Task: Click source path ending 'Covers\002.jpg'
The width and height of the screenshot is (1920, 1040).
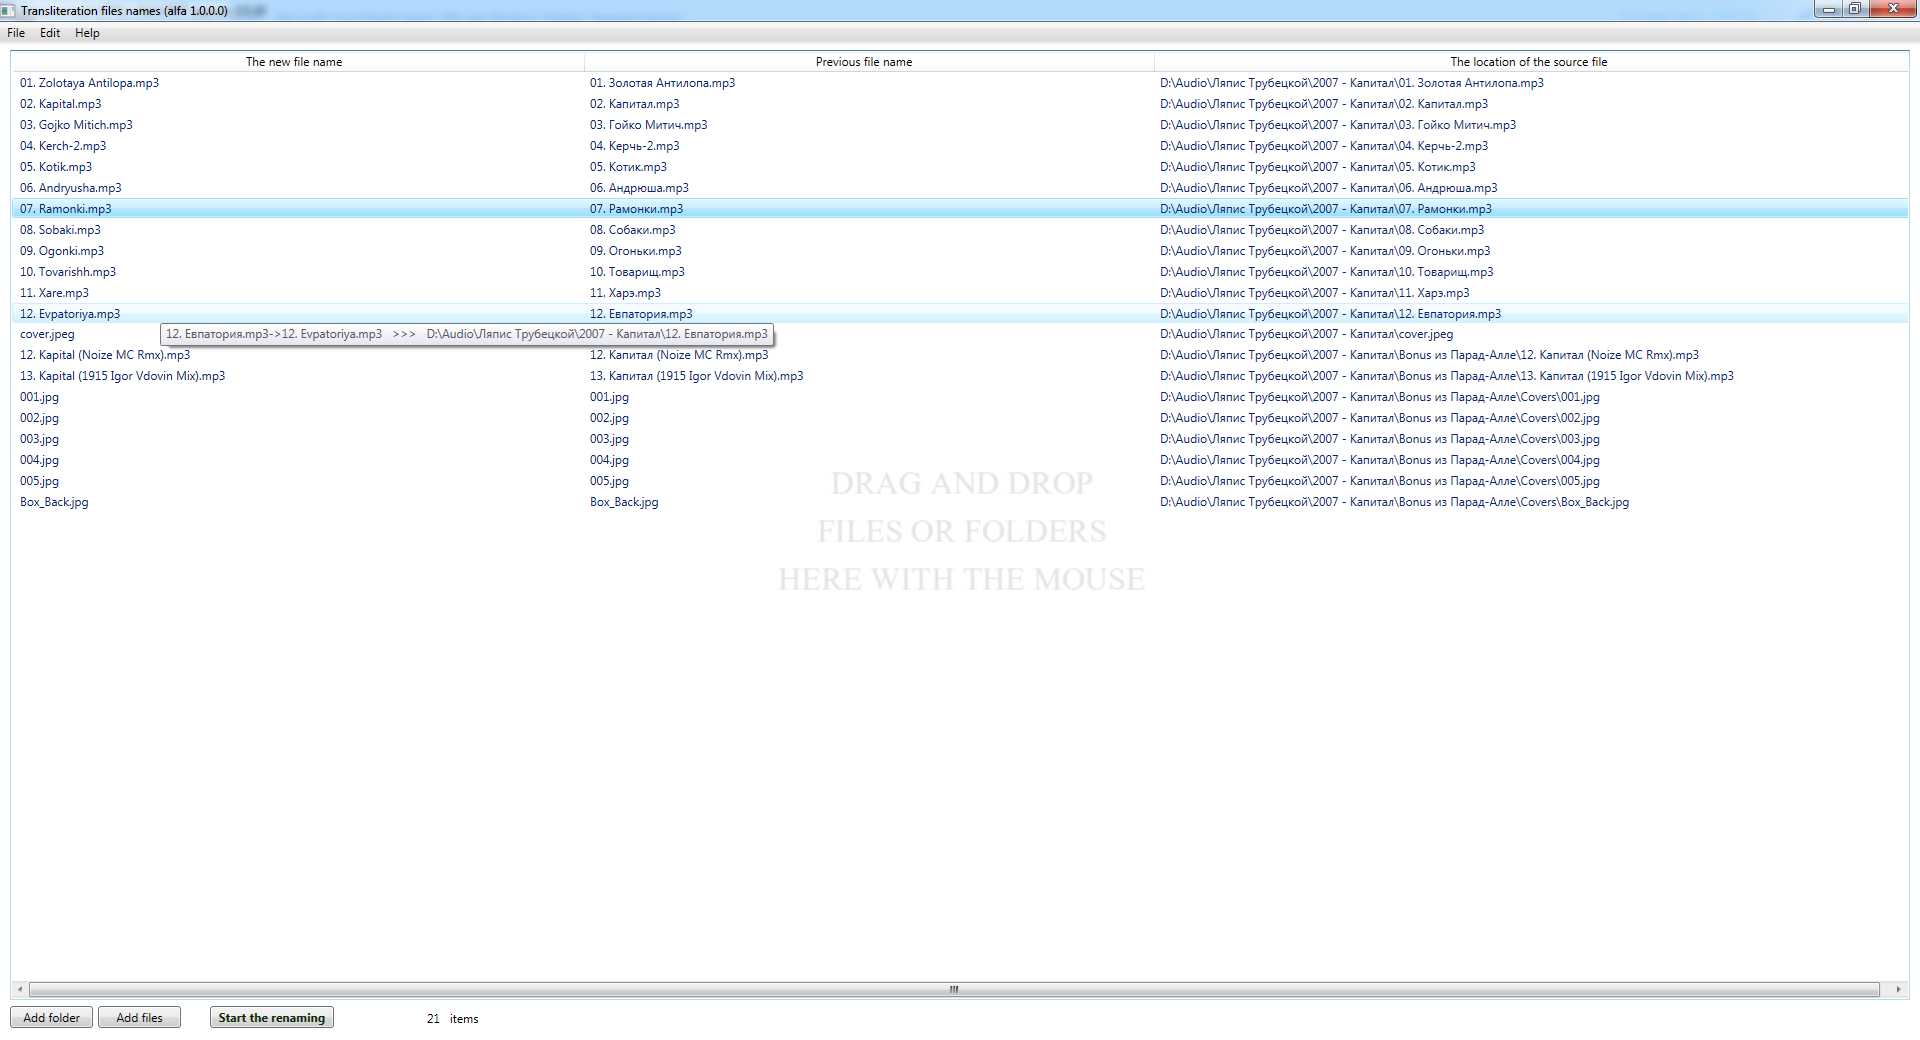Action: (1380, 418)
